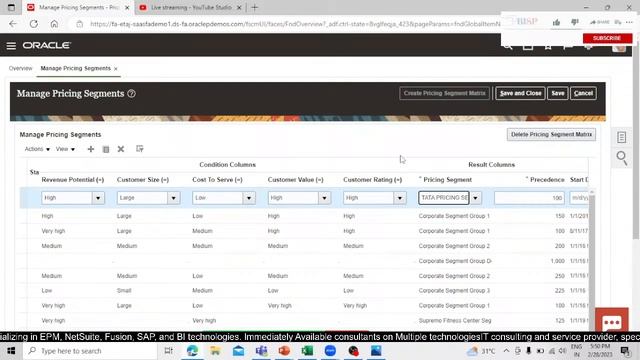Open File Explorer from taskbar
The image size is (640, 360).
click(x=215, y=351)
